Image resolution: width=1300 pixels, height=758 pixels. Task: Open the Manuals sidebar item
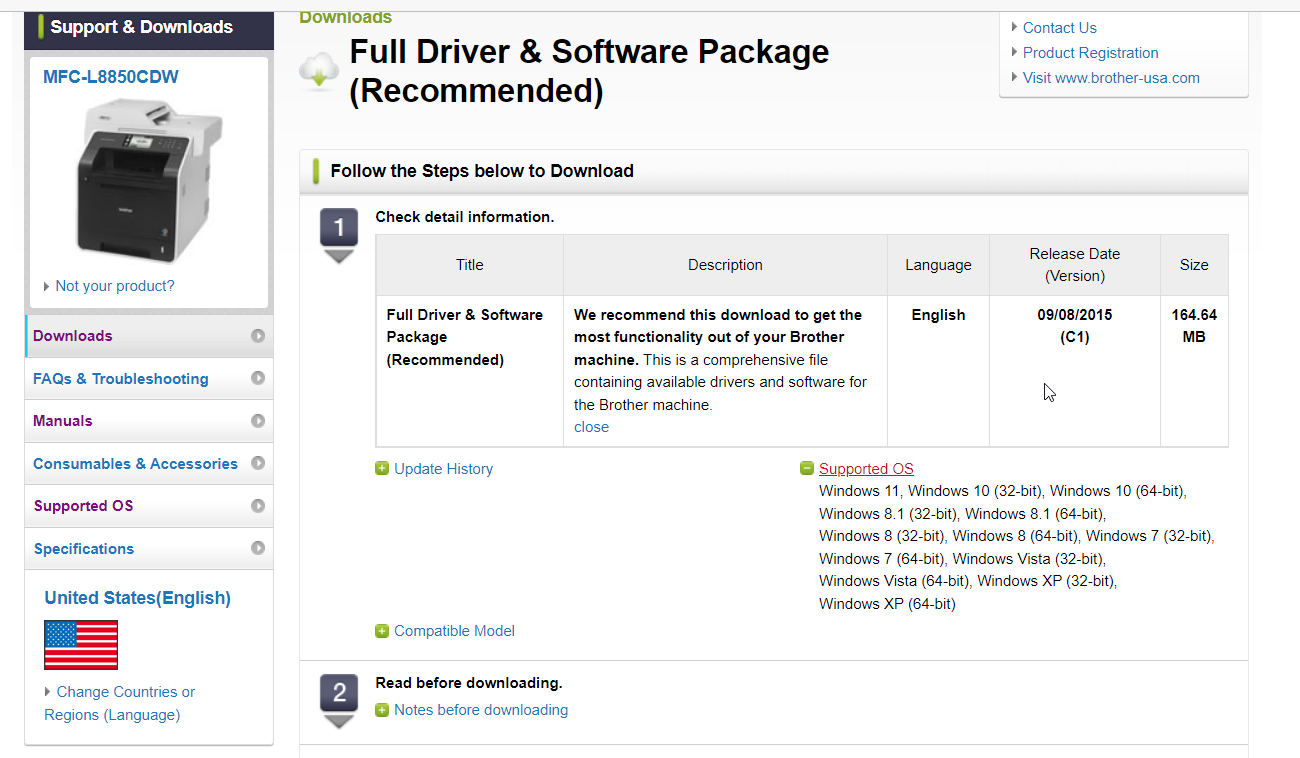pyautogui.click(x=63, y=421)
